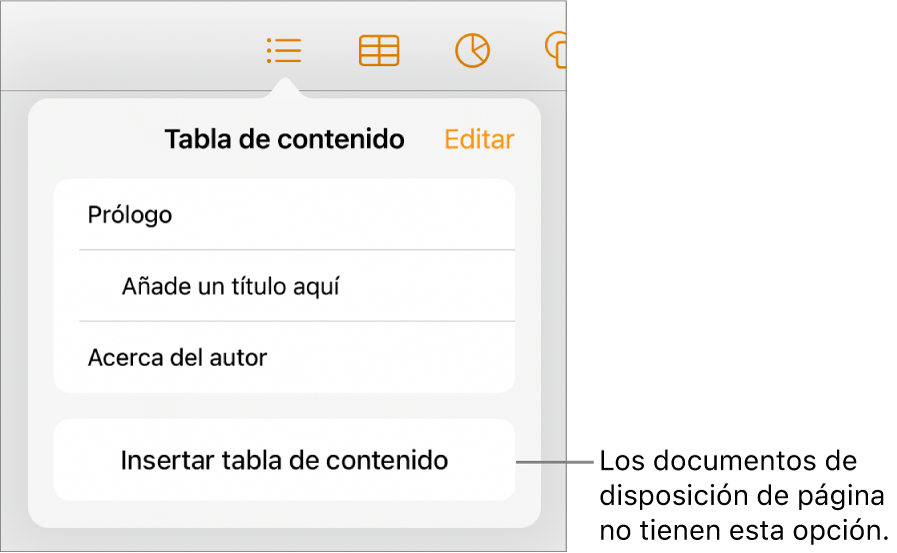
Task: Select the "Añade un título aquí" entry
Action: pos(284,286)
